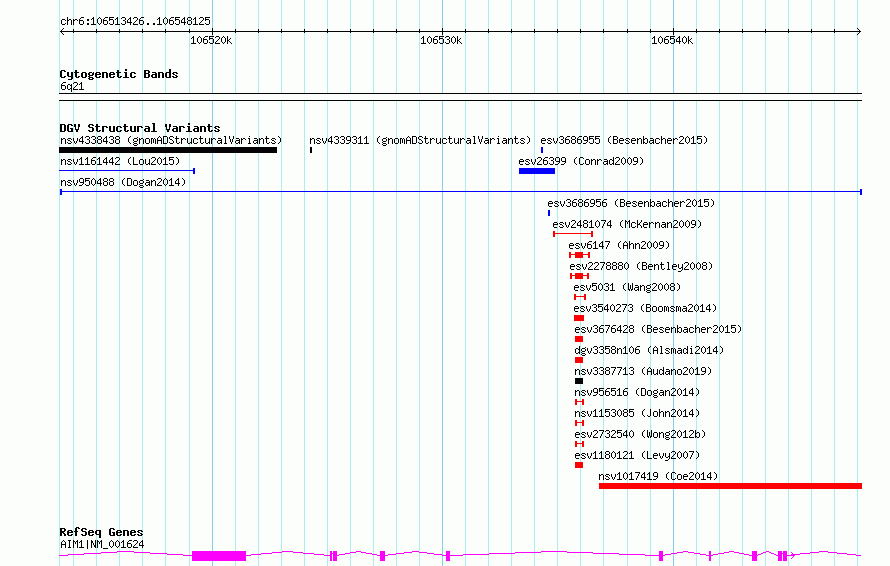890x566 pixels.
Task: Click nsv950488 (Dogan2014) label
Action: point(123,182)
